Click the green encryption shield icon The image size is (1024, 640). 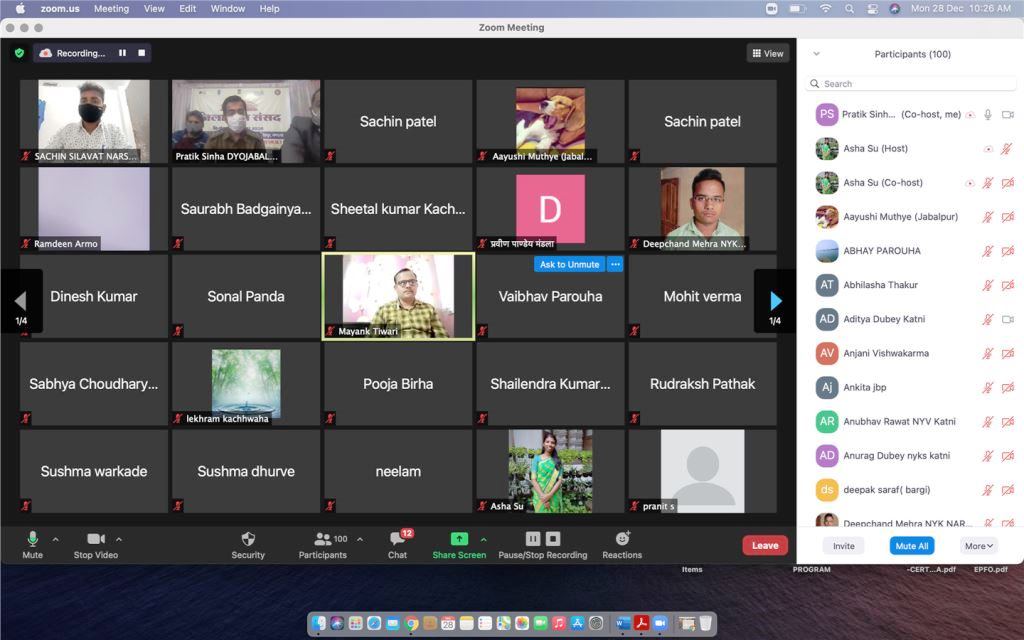click(x=20, y=53)
